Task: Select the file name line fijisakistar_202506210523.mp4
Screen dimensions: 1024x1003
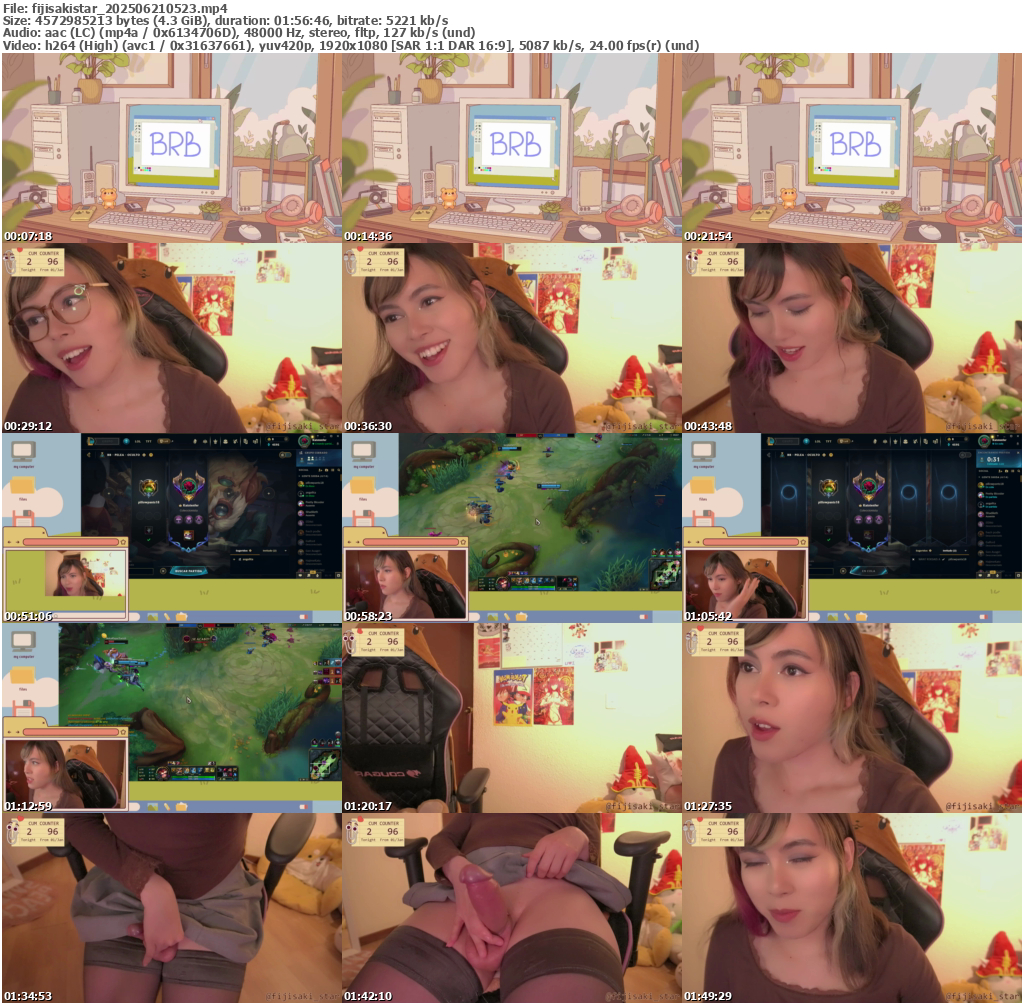Action: click(116, 8)
